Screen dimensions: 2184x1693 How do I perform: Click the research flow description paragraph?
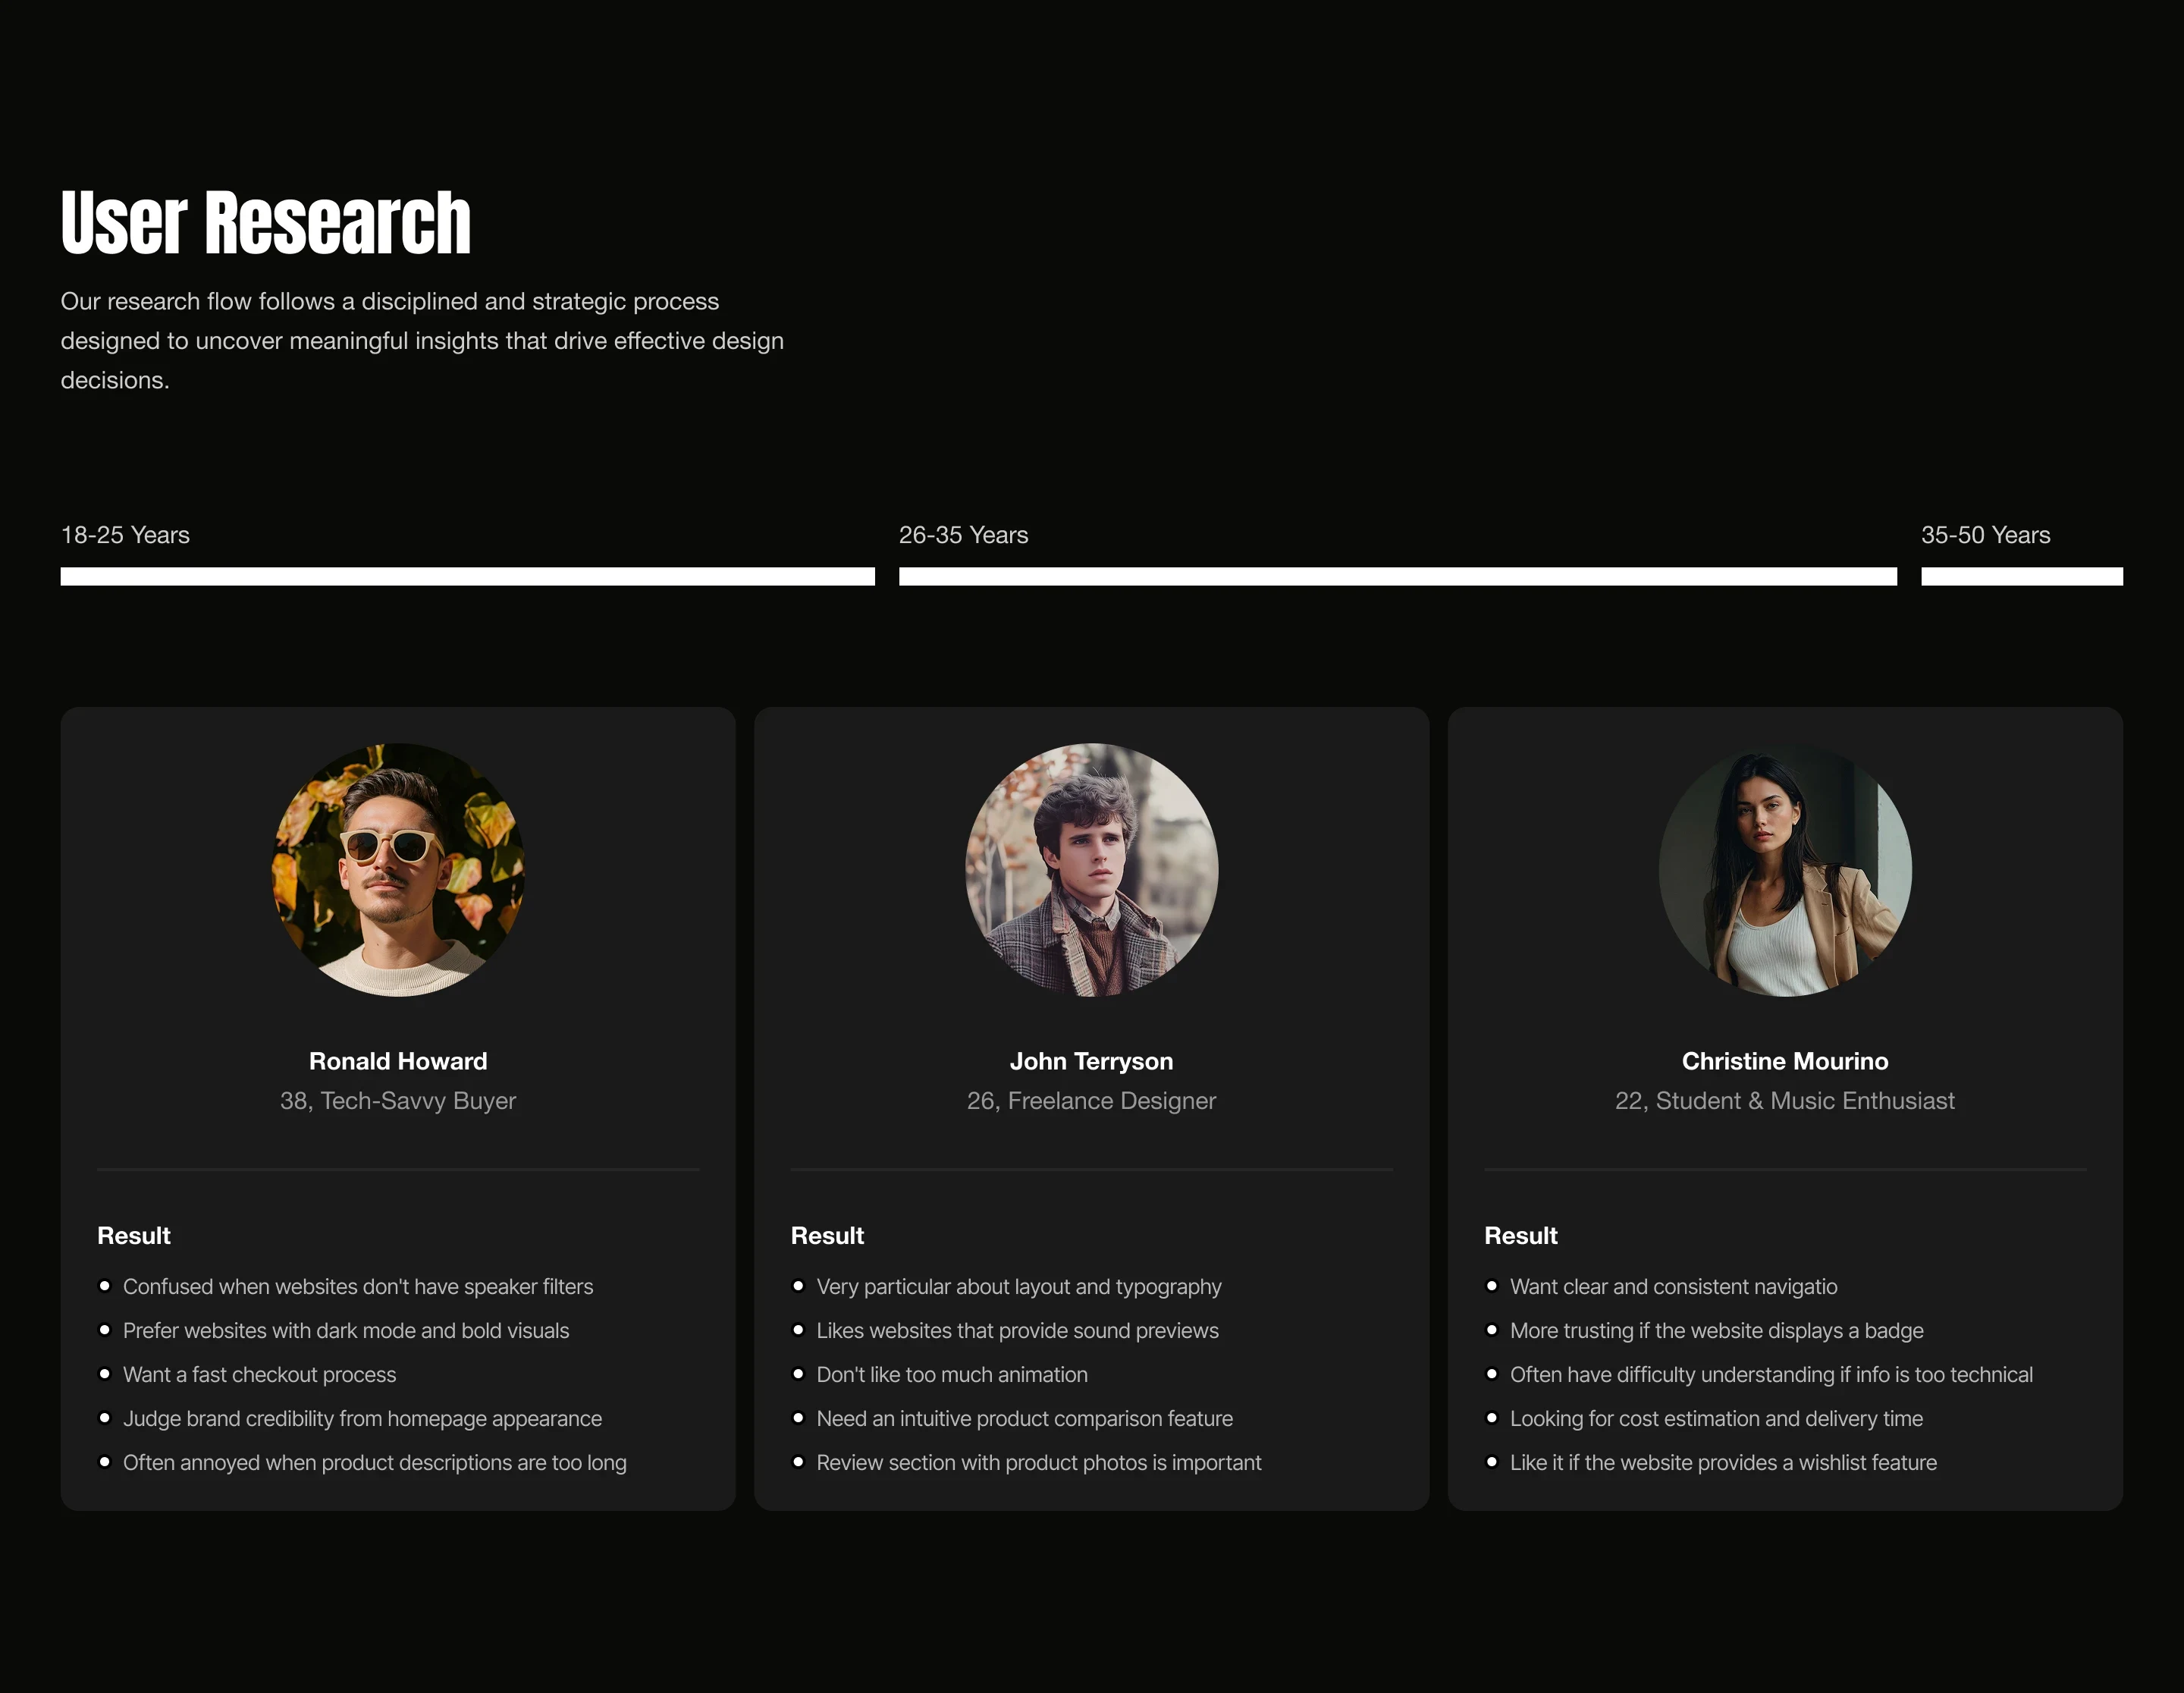422,341
